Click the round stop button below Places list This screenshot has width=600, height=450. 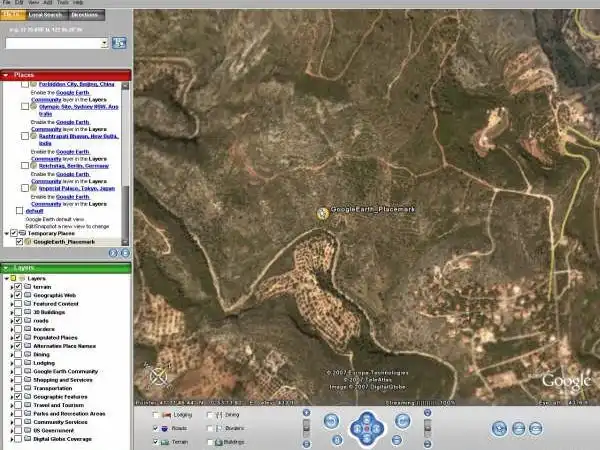click(x=125, y=253)
